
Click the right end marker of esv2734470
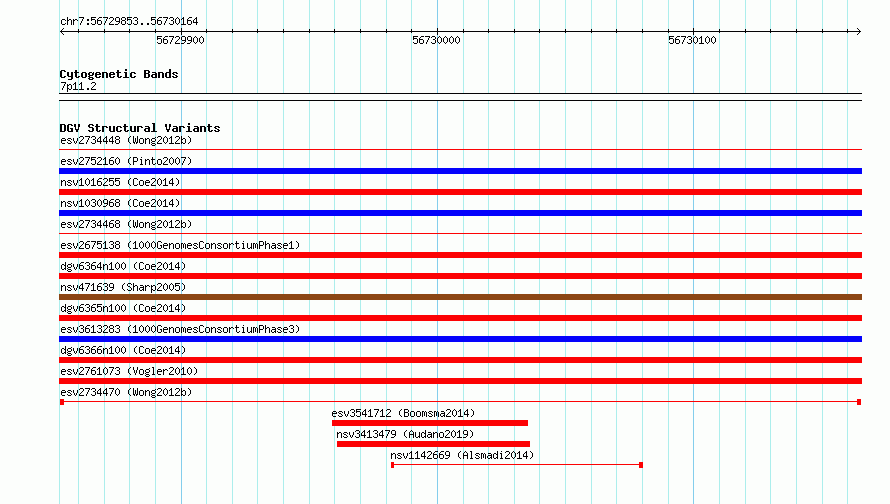[x=859, y=402]
